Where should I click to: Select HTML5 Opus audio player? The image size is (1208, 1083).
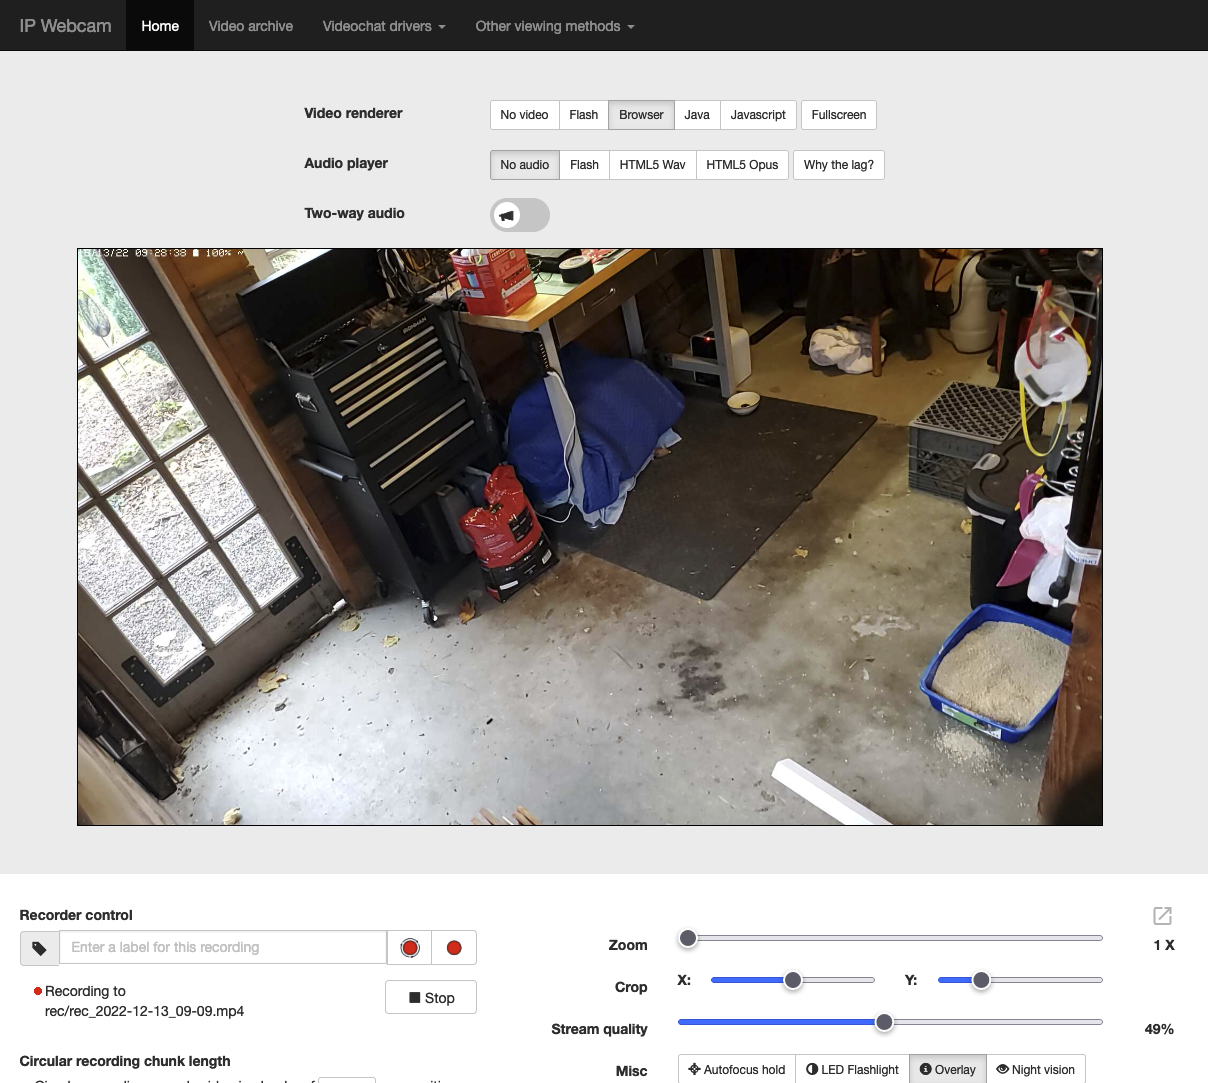(x=742, y=165)
